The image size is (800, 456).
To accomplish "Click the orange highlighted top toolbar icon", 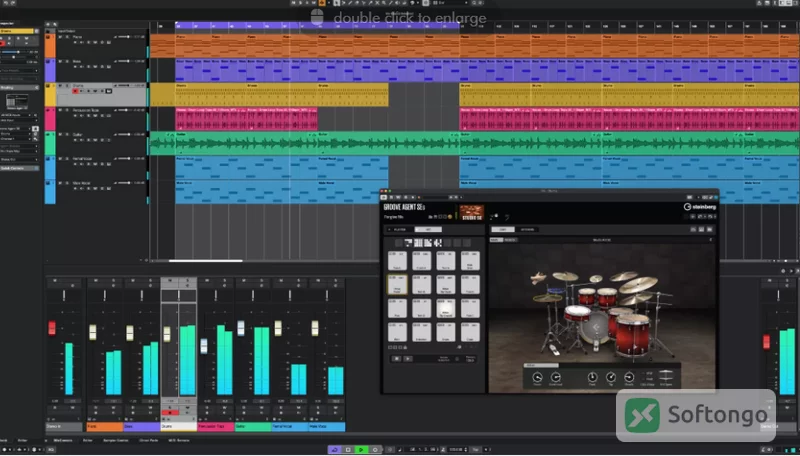I will point(322,3).
